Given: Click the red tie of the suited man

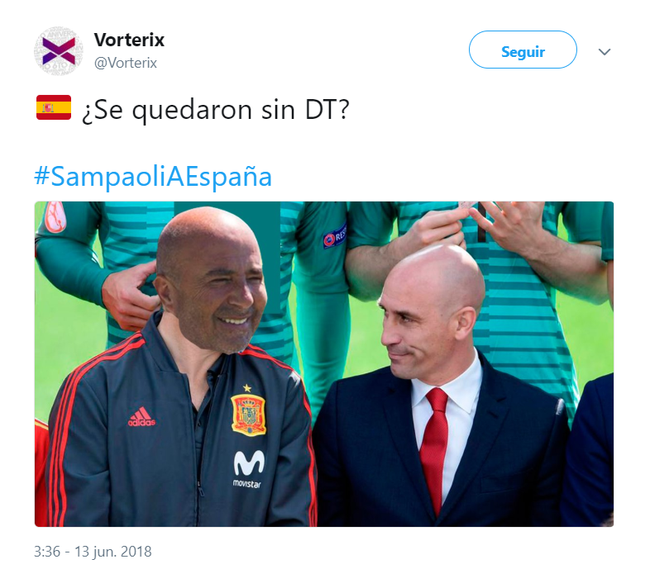Looking at the screenshot, I should click(434, 449).
